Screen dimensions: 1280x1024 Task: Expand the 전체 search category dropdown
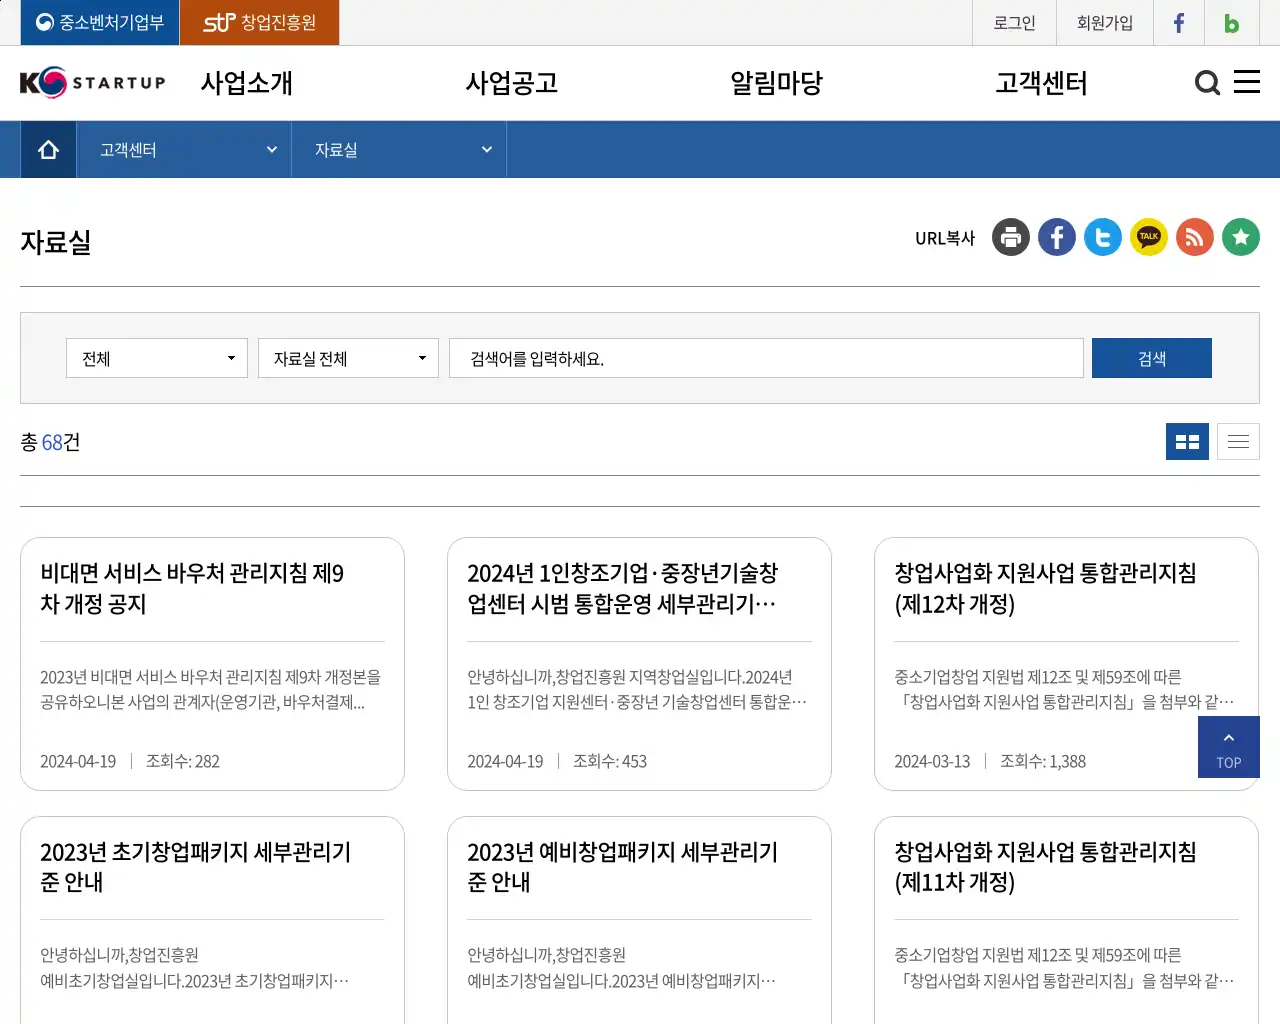click(156, 357)
